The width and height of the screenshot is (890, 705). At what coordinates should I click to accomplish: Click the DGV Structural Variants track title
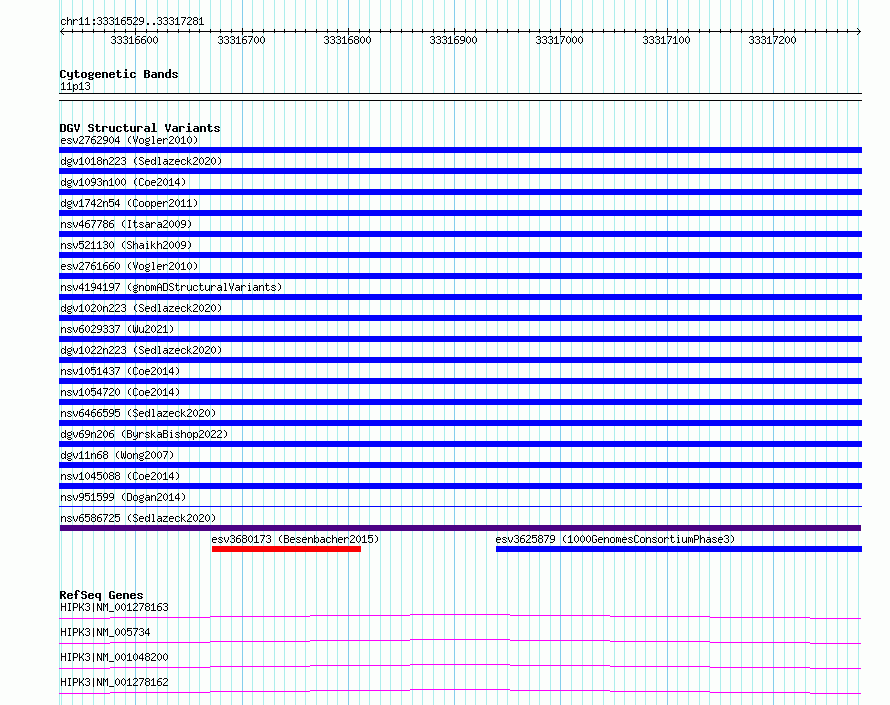point(140,128)
